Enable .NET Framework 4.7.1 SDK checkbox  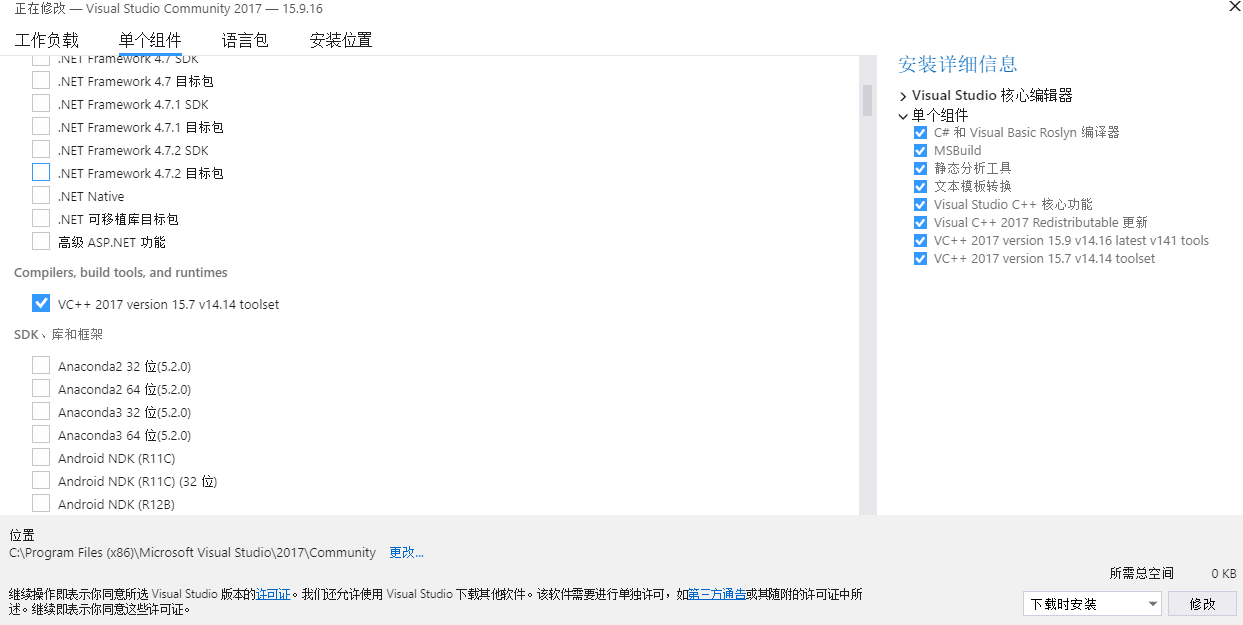coord(41,104)
